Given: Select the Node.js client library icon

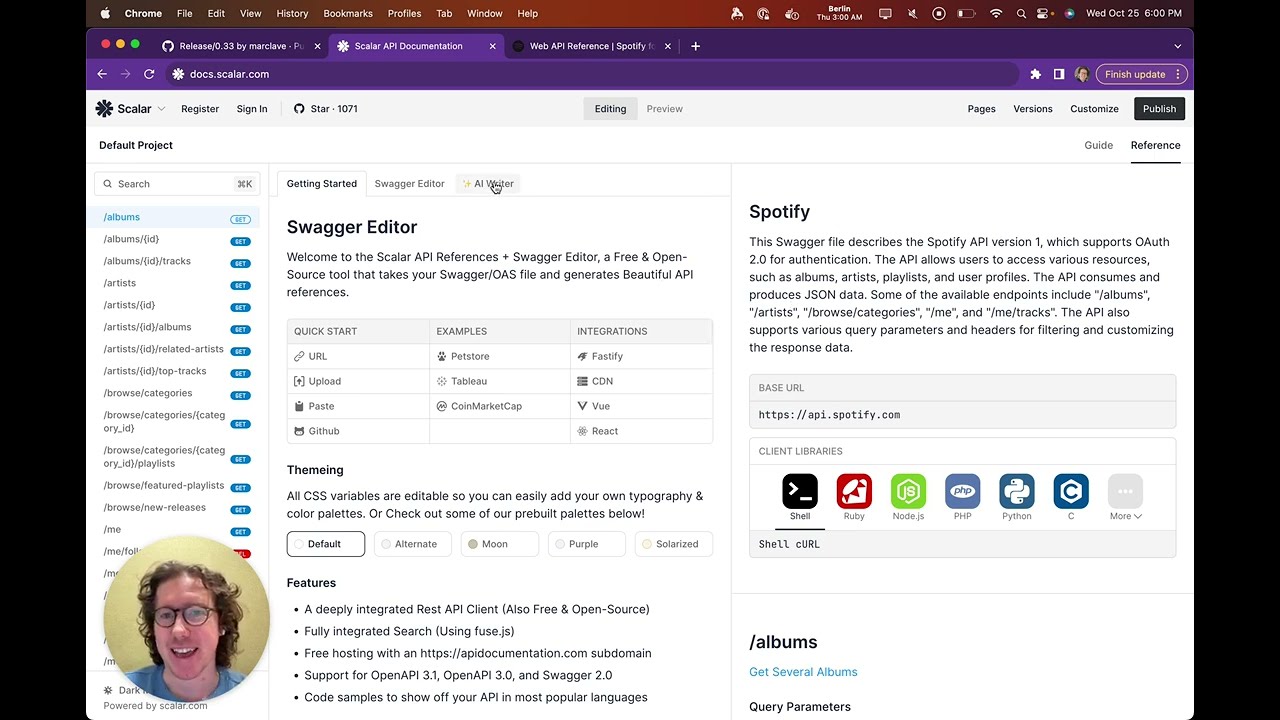Looking at the screenshot, I should pyautogui.click(x=908, y=491).
